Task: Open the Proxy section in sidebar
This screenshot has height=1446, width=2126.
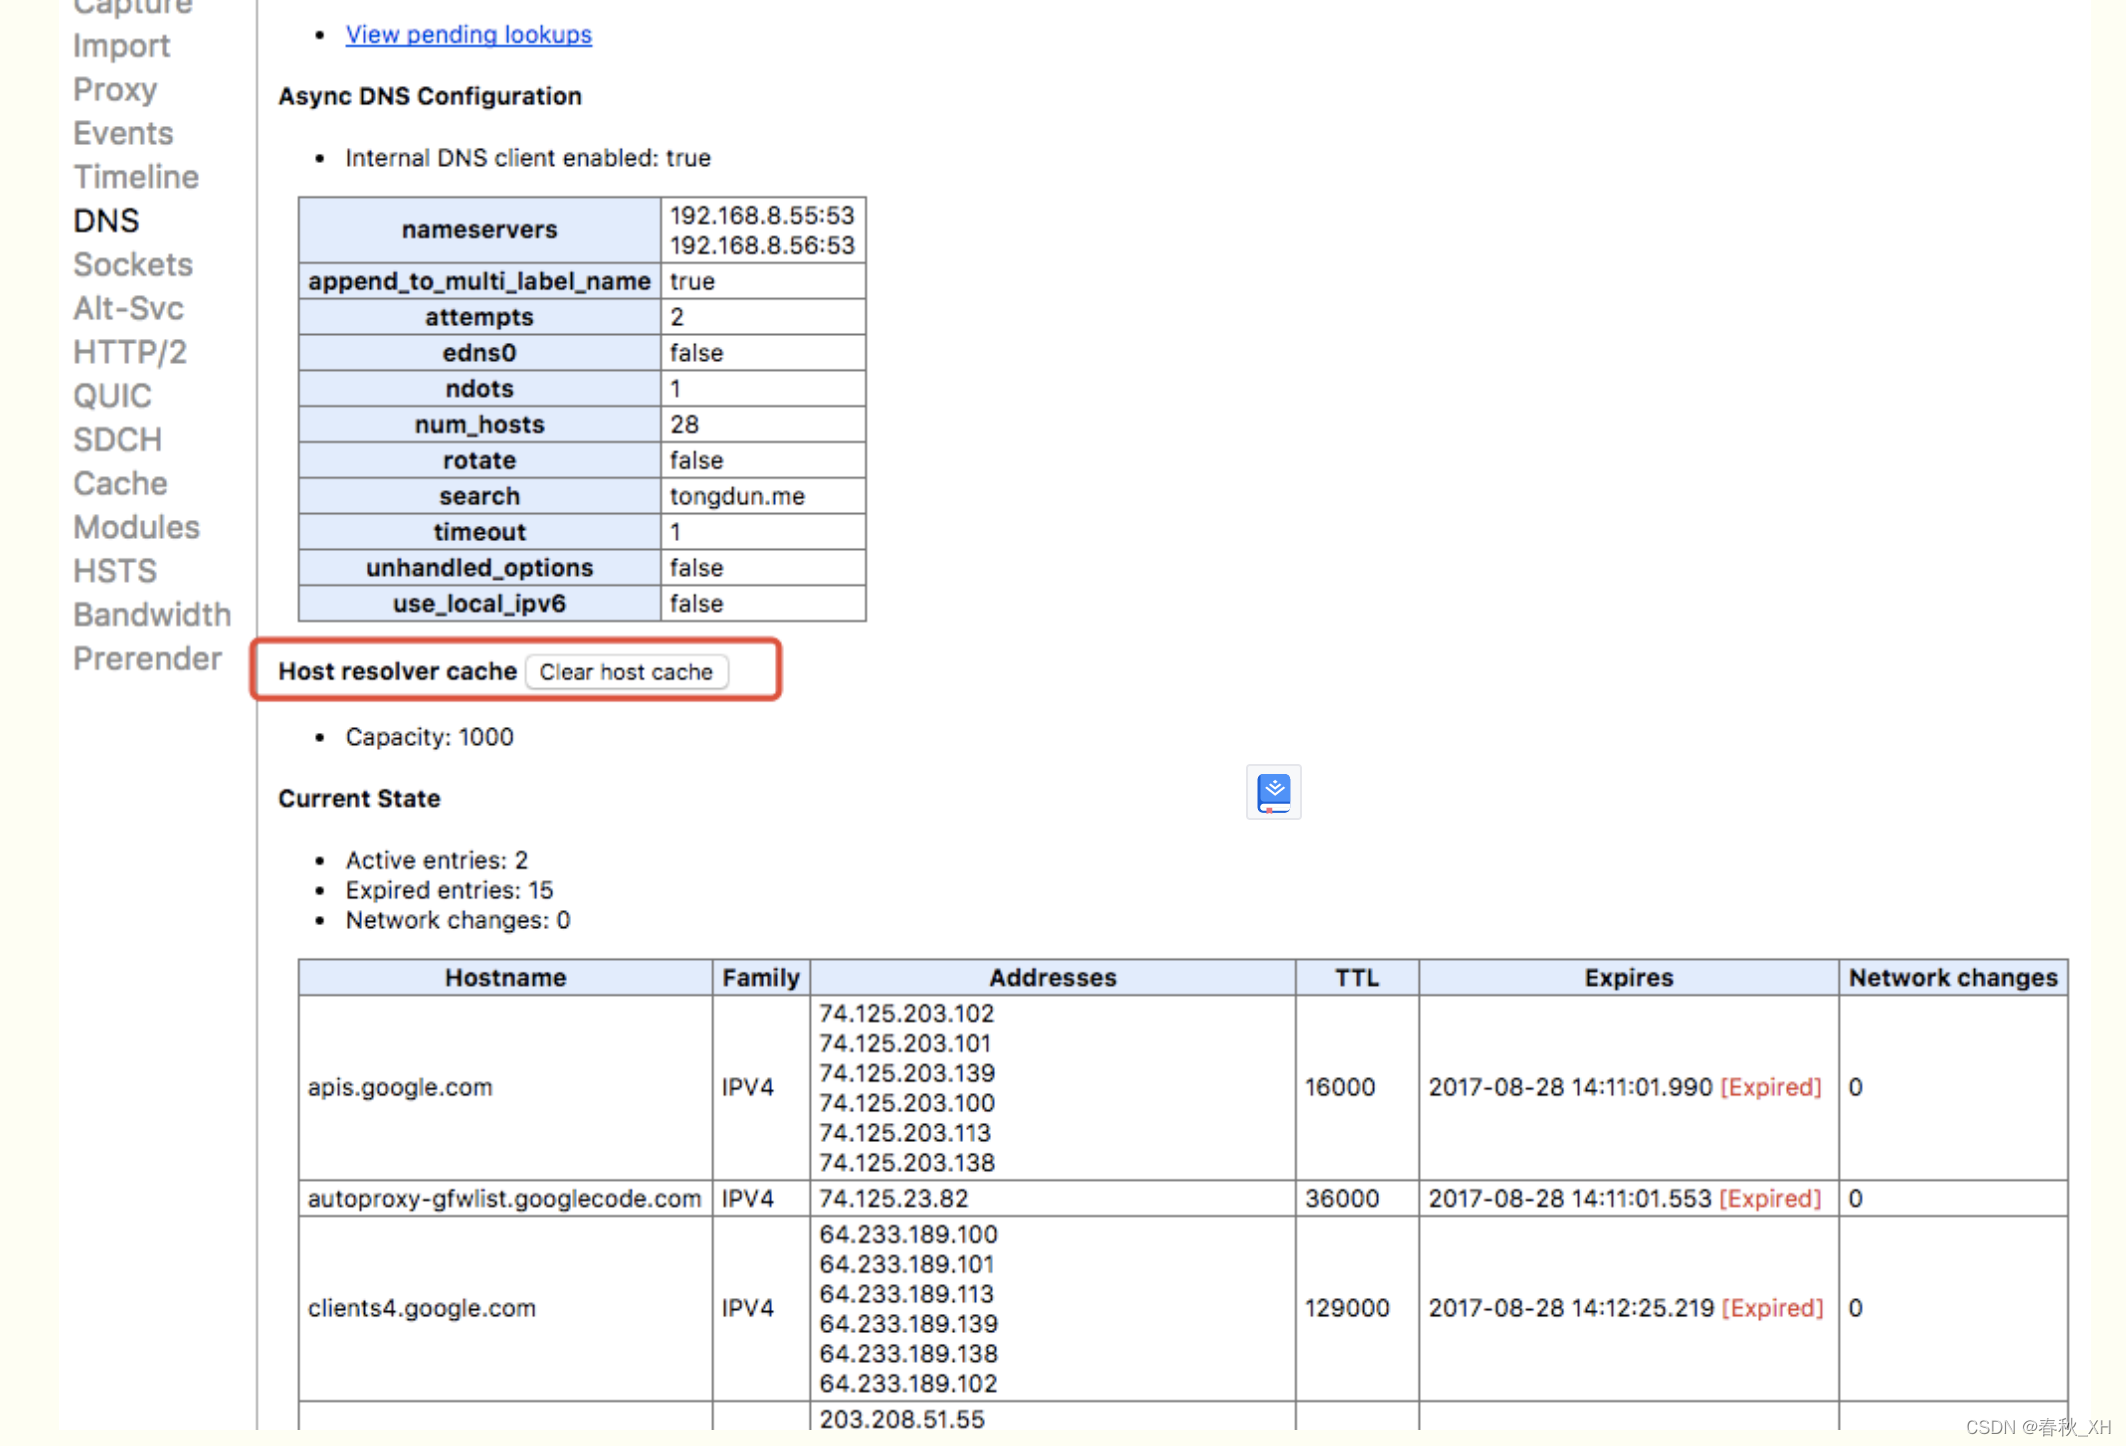Action: tap(115, 90)
